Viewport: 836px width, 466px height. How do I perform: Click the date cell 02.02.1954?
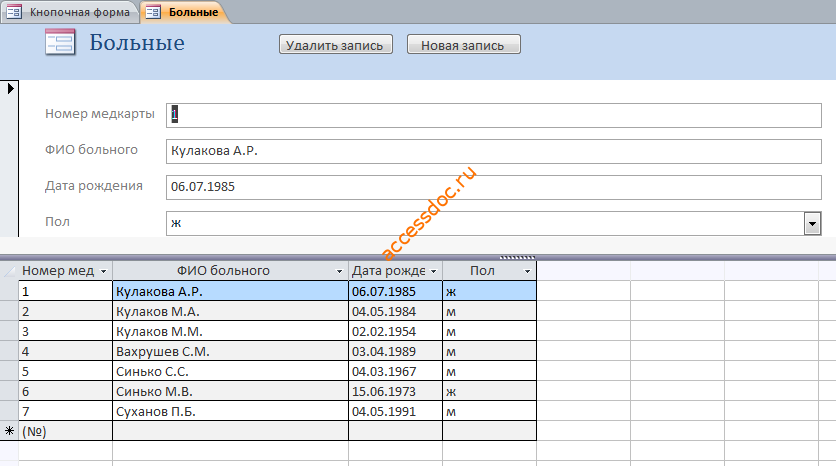click(x=396, y=332)
